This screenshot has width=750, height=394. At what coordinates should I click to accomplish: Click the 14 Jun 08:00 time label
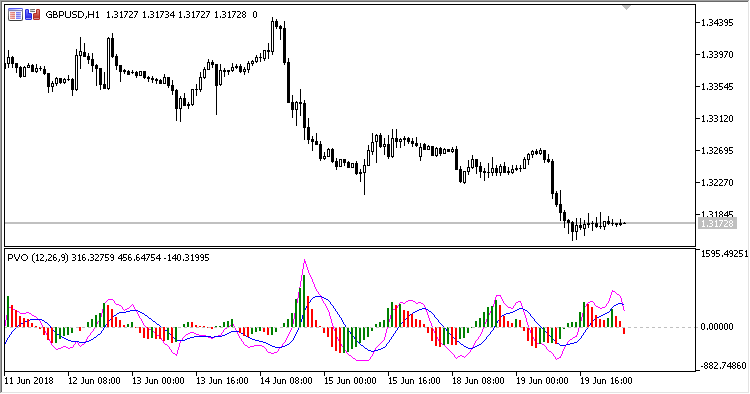pos(286,381)
